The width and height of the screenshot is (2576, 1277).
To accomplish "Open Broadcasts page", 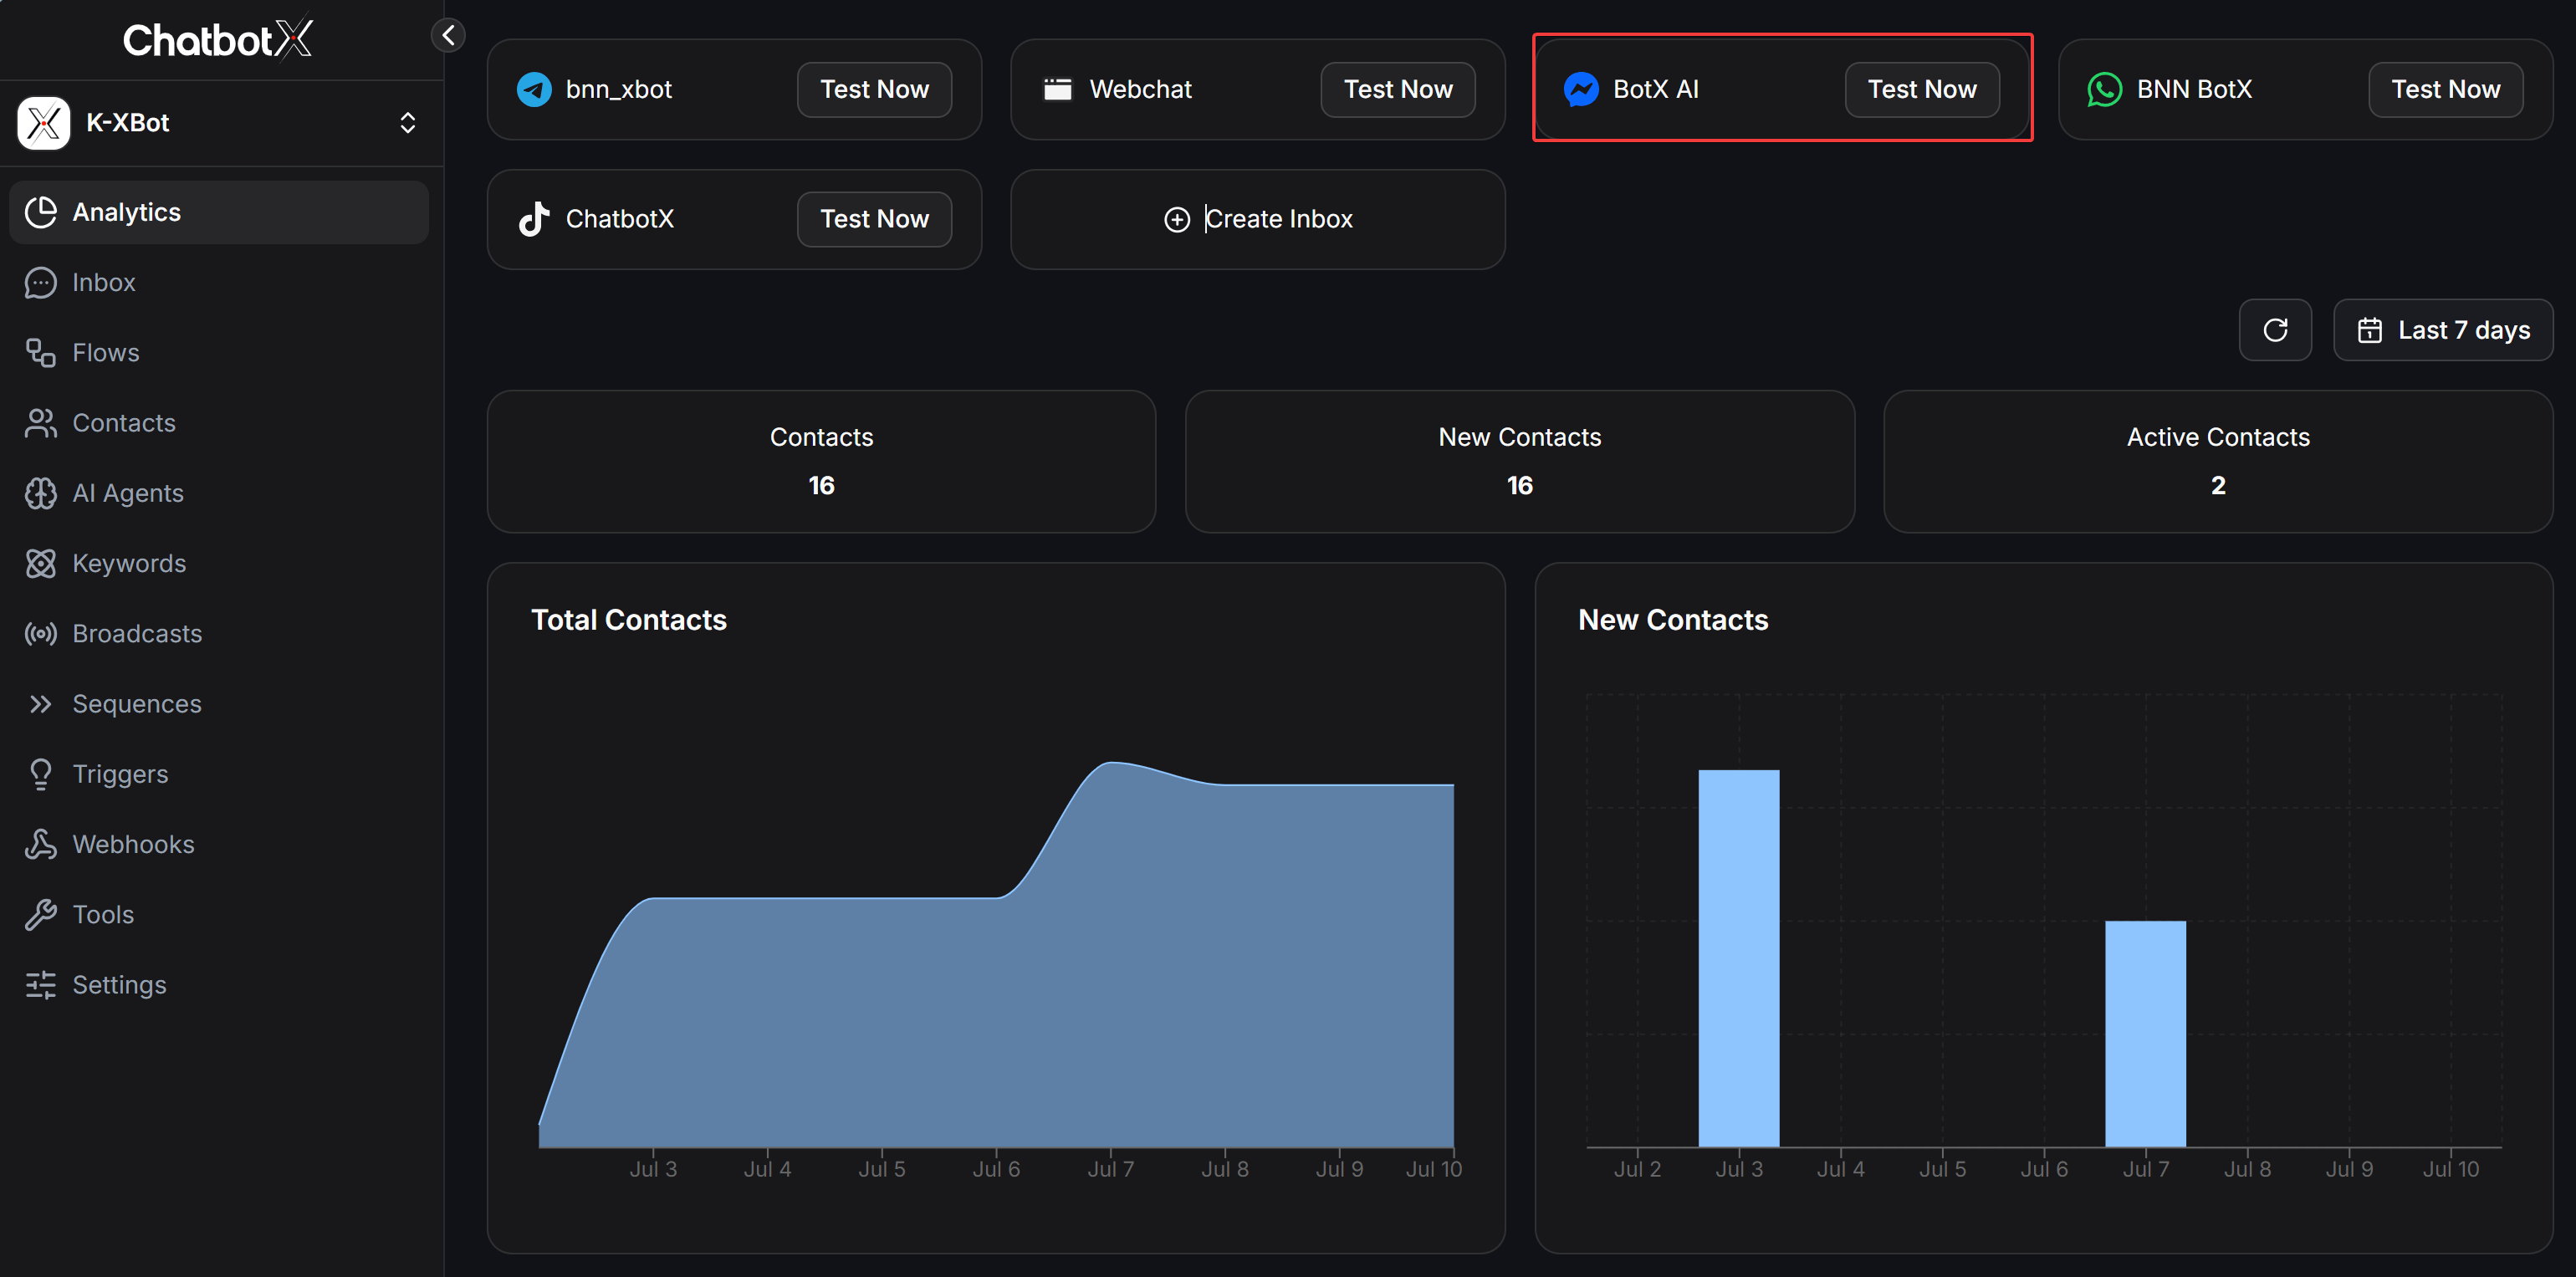I will coord(219,634).
